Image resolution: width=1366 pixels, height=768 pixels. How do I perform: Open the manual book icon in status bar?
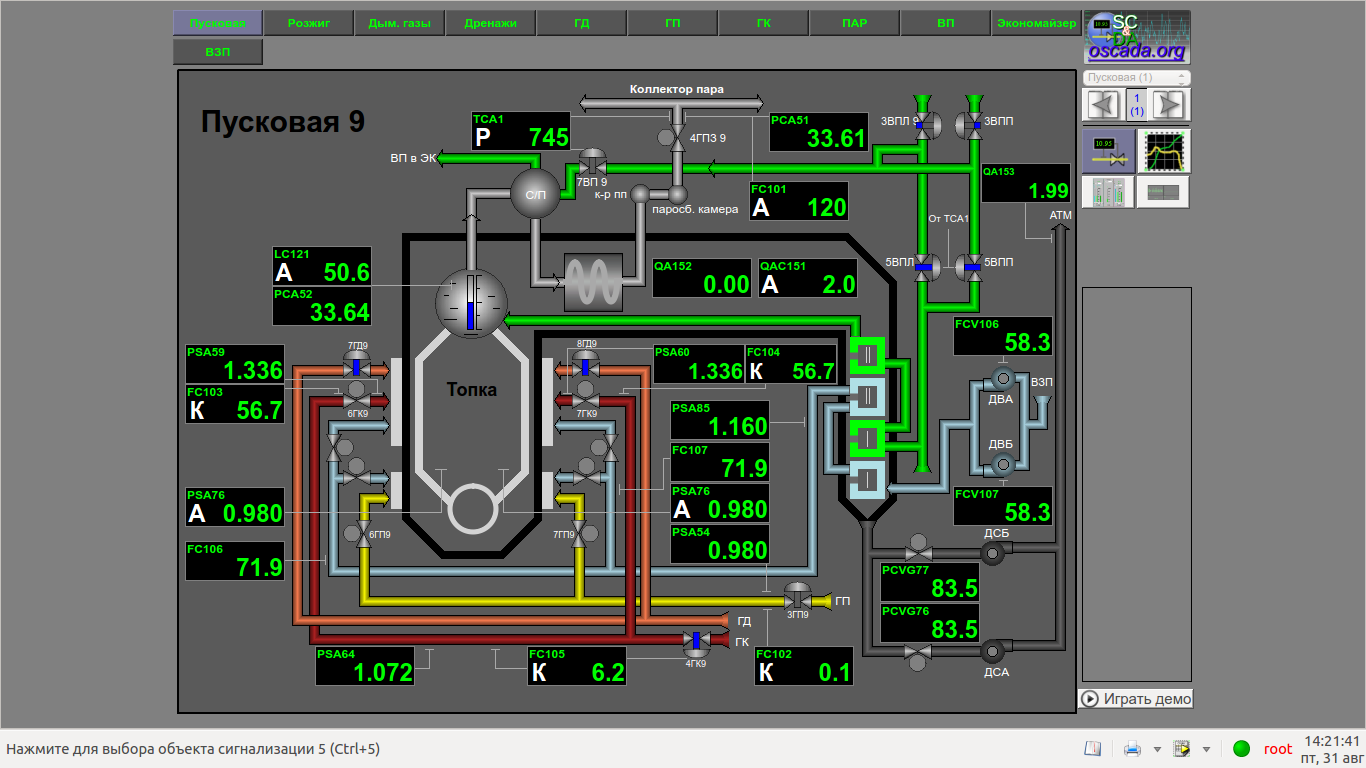[1093, 749]
